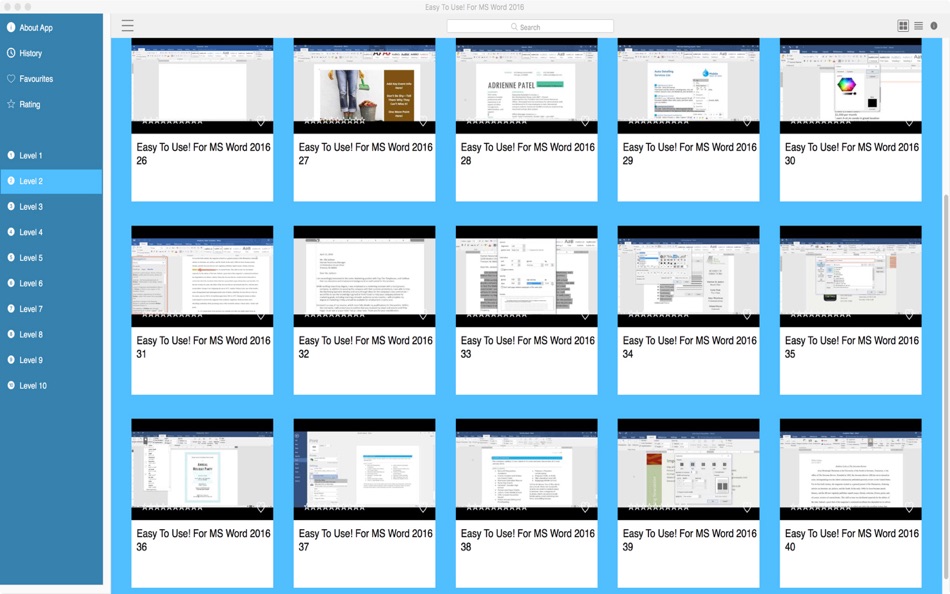Open the info icon in toolbar
This screenshot has width=950, height=594.
pos(934,25)
